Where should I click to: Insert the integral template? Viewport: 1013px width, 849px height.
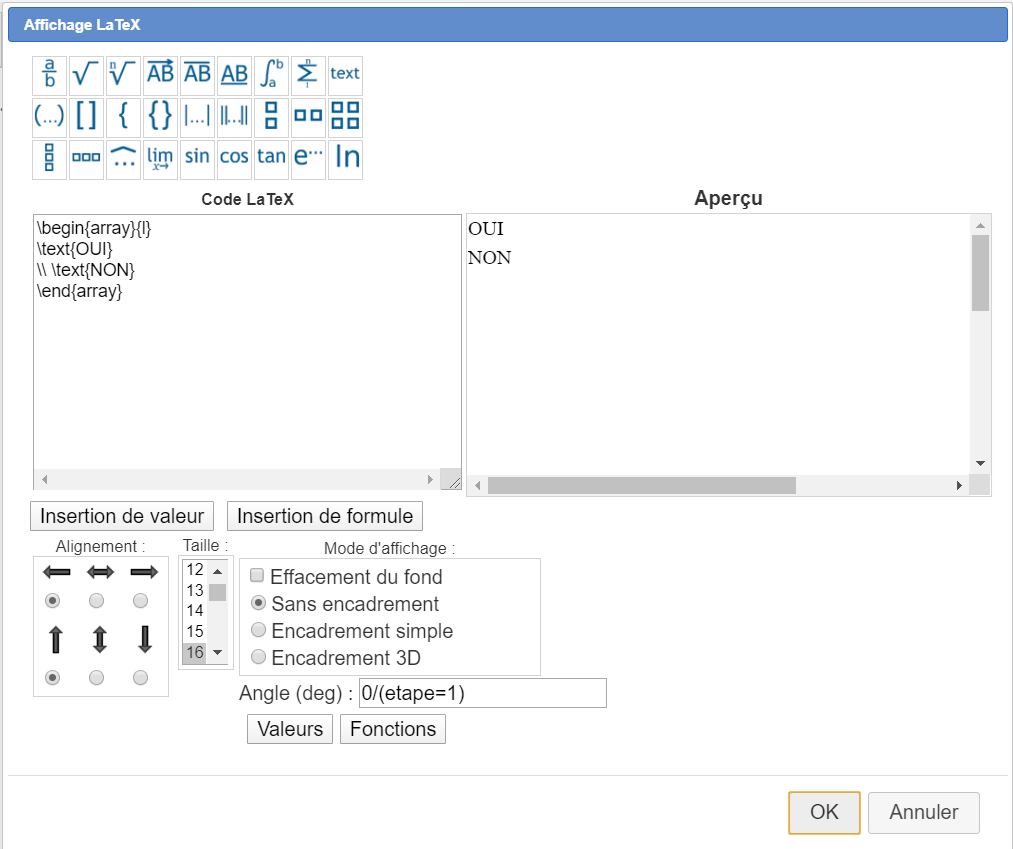point(271,74)
